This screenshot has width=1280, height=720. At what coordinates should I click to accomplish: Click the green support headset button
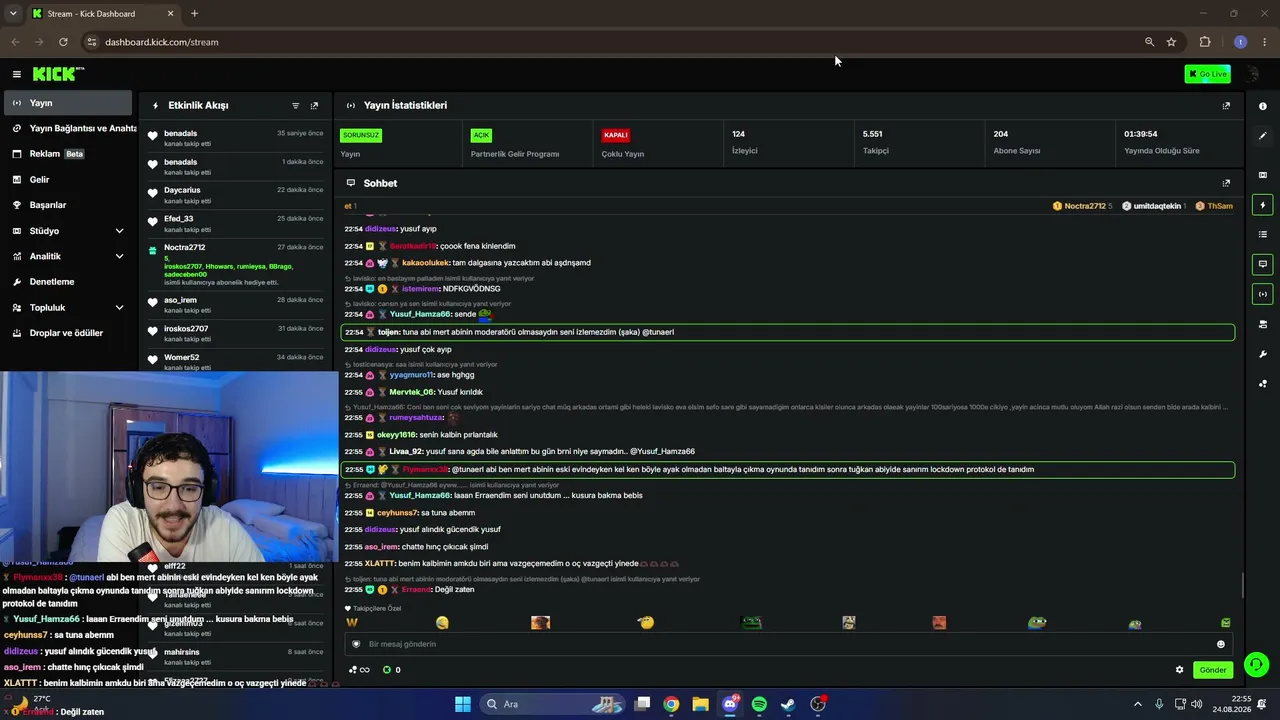pos(1257,664)
